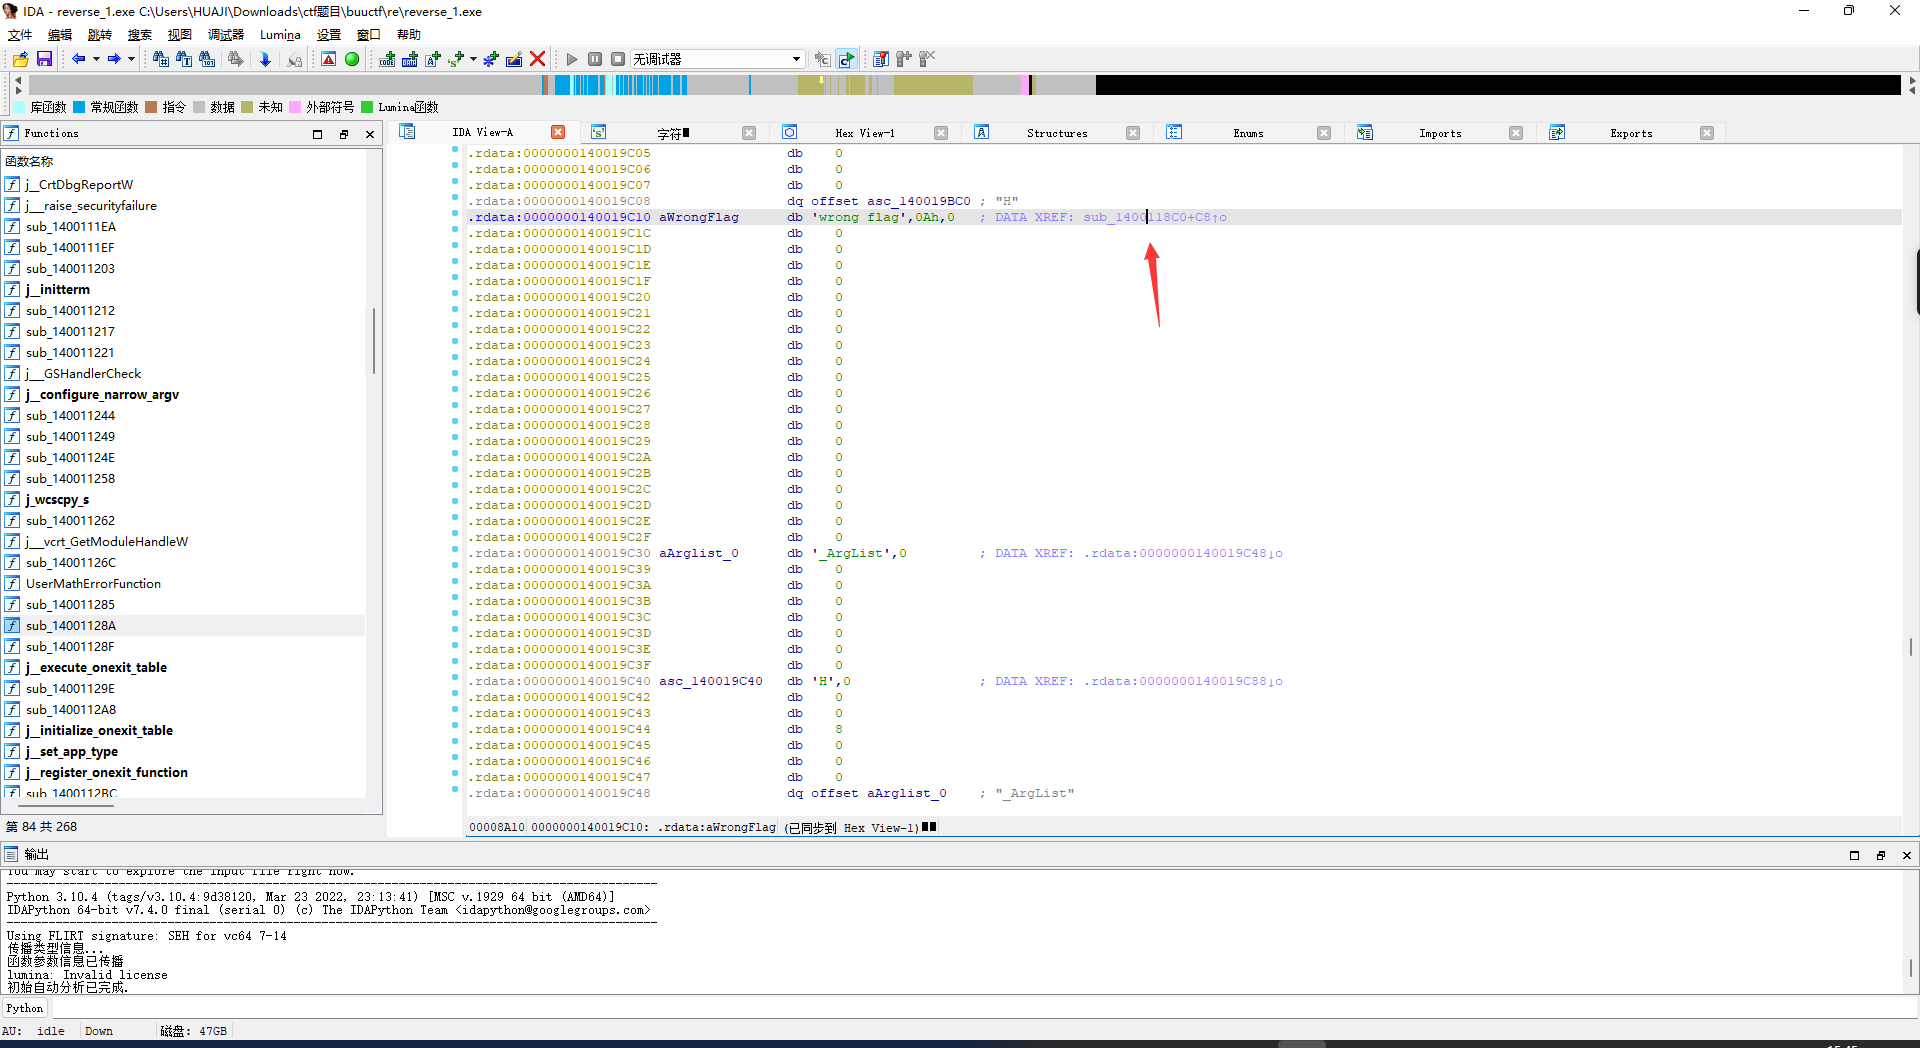Screen dimensions: 1920x1048
Task: Open the 跳转 menu
Action: [100, 35]
